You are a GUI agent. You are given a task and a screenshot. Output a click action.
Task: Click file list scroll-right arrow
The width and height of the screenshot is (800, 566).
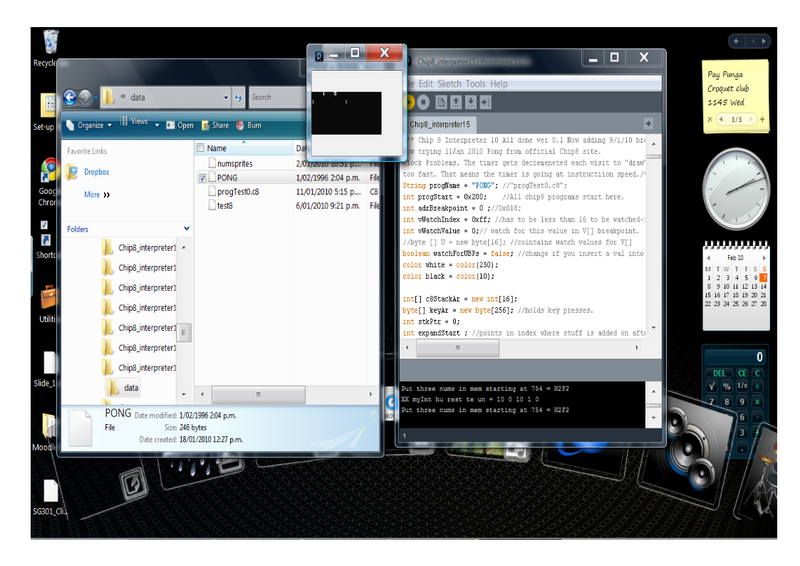pyautogui.click(x=370, y=394)
